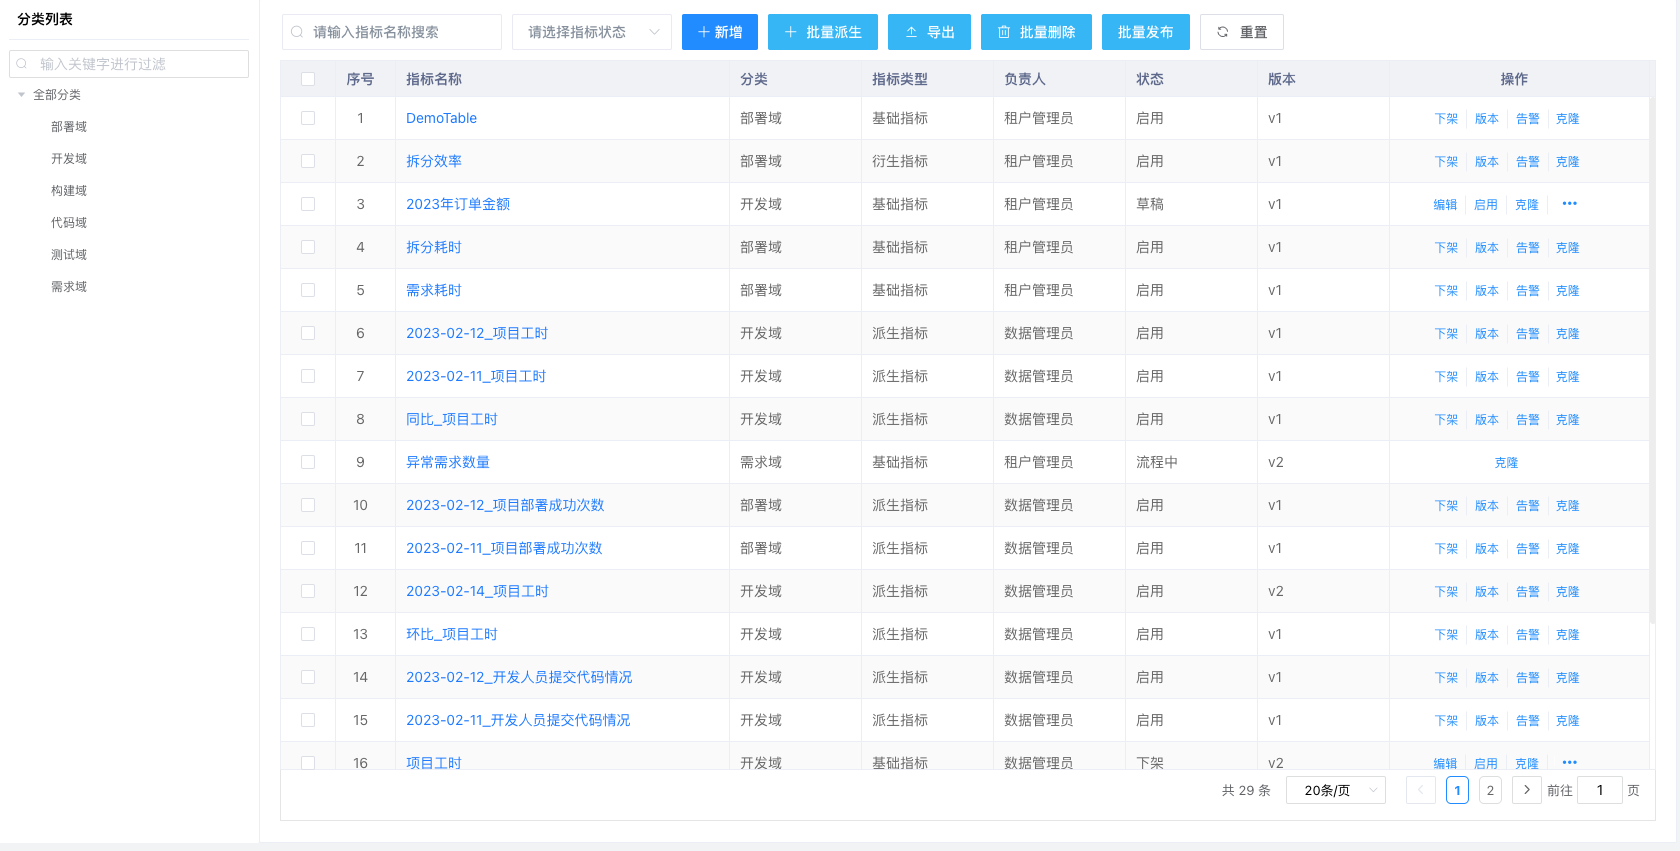Toggle the select-all checkbox in the table header

click(x=308, y=79)
